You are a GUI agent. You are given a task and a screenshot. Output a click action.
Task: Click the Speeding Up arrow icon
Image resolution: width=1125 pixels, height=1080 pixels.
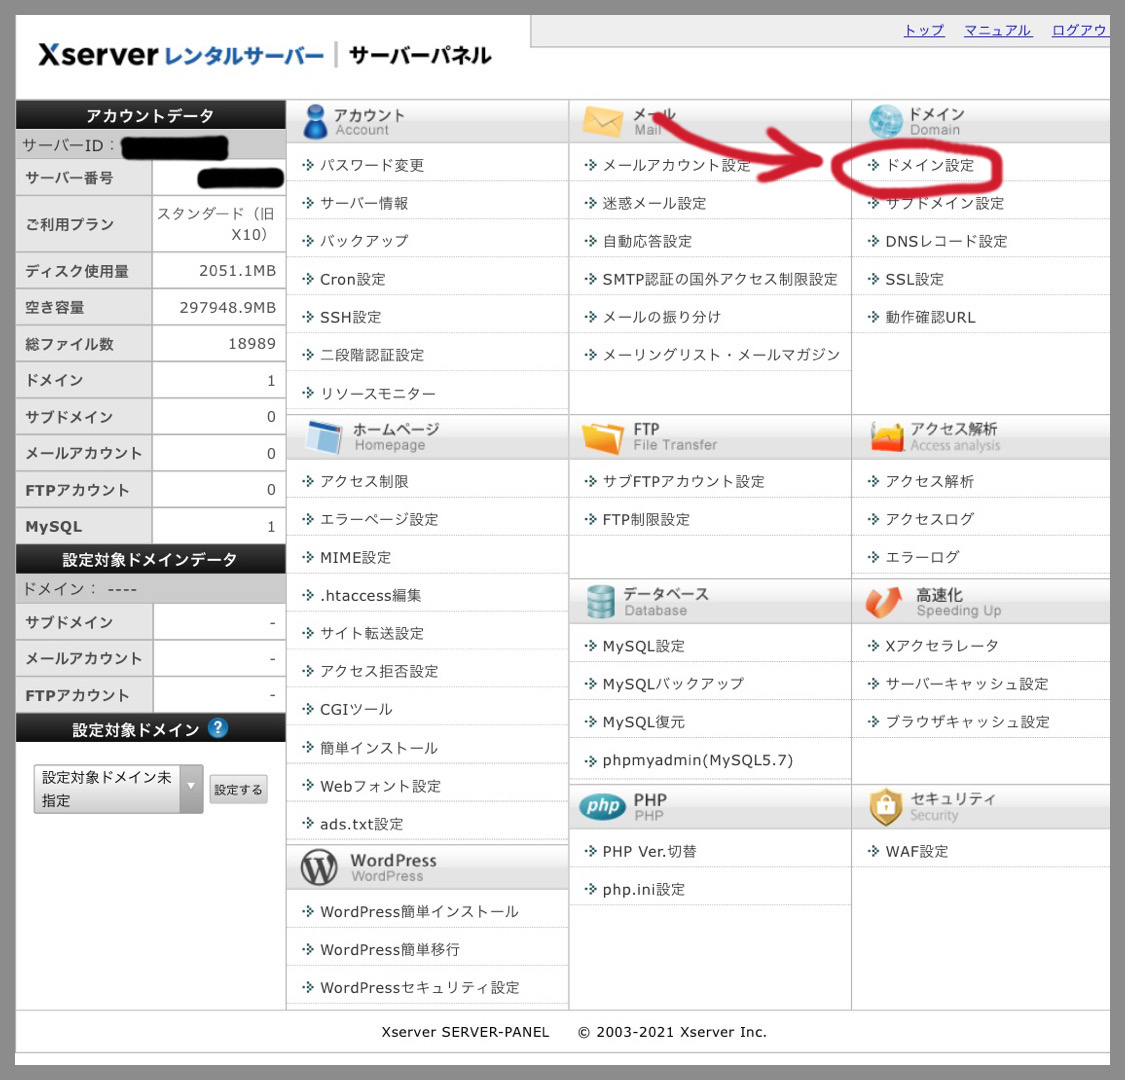[884, 601]
